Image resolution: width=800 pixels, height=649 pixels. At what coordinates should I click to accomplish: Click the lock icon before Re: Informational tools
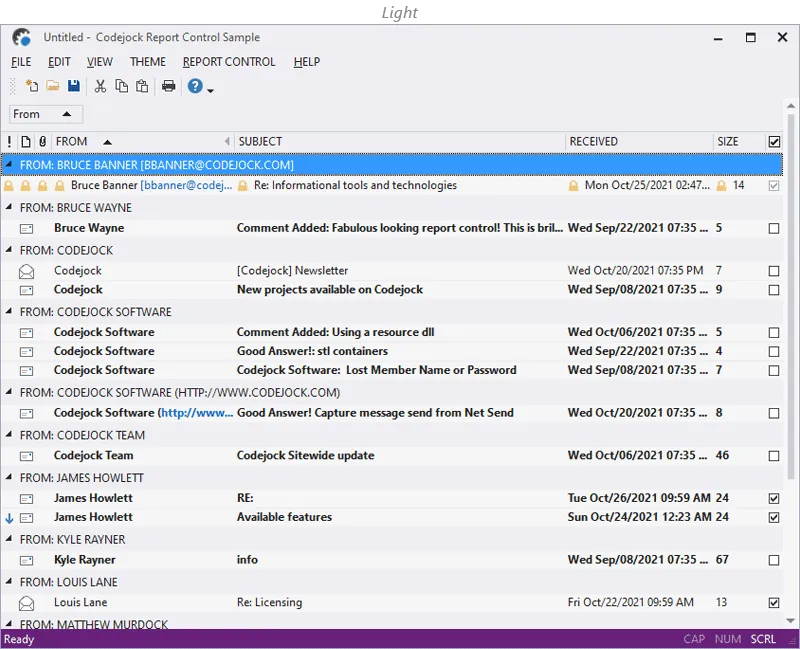[x=243, y=186]
